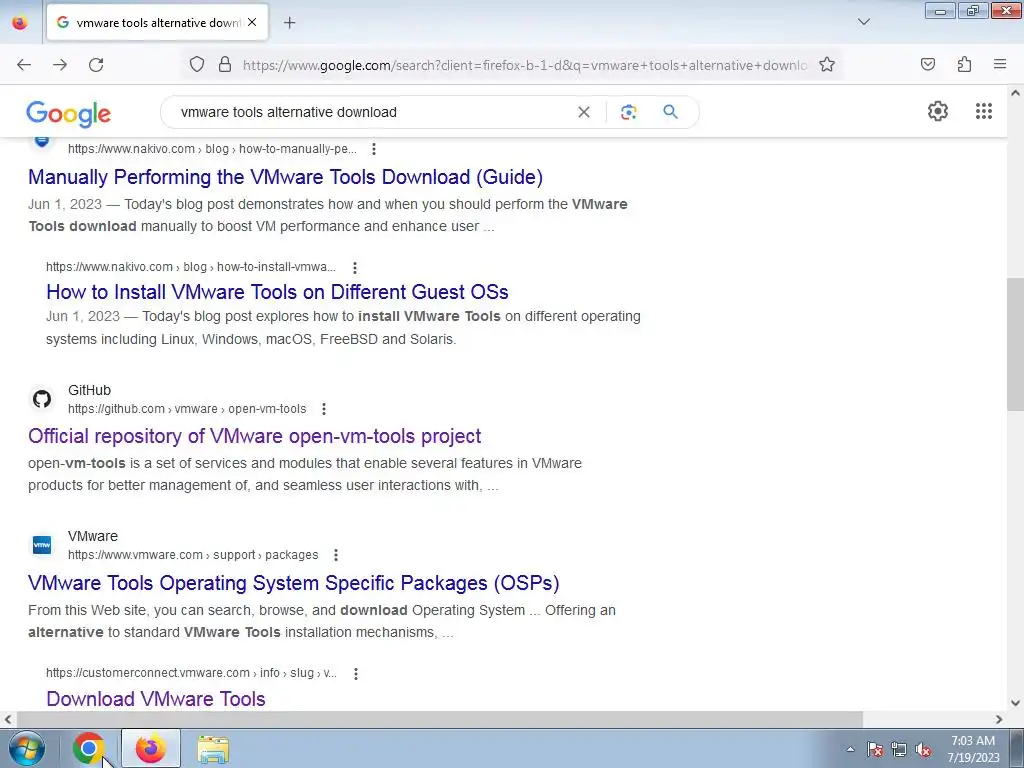The height and width of the screenshot is (768, 1024).
Task: Open a new tab with plus button
Action: click(x=289, y=23)
